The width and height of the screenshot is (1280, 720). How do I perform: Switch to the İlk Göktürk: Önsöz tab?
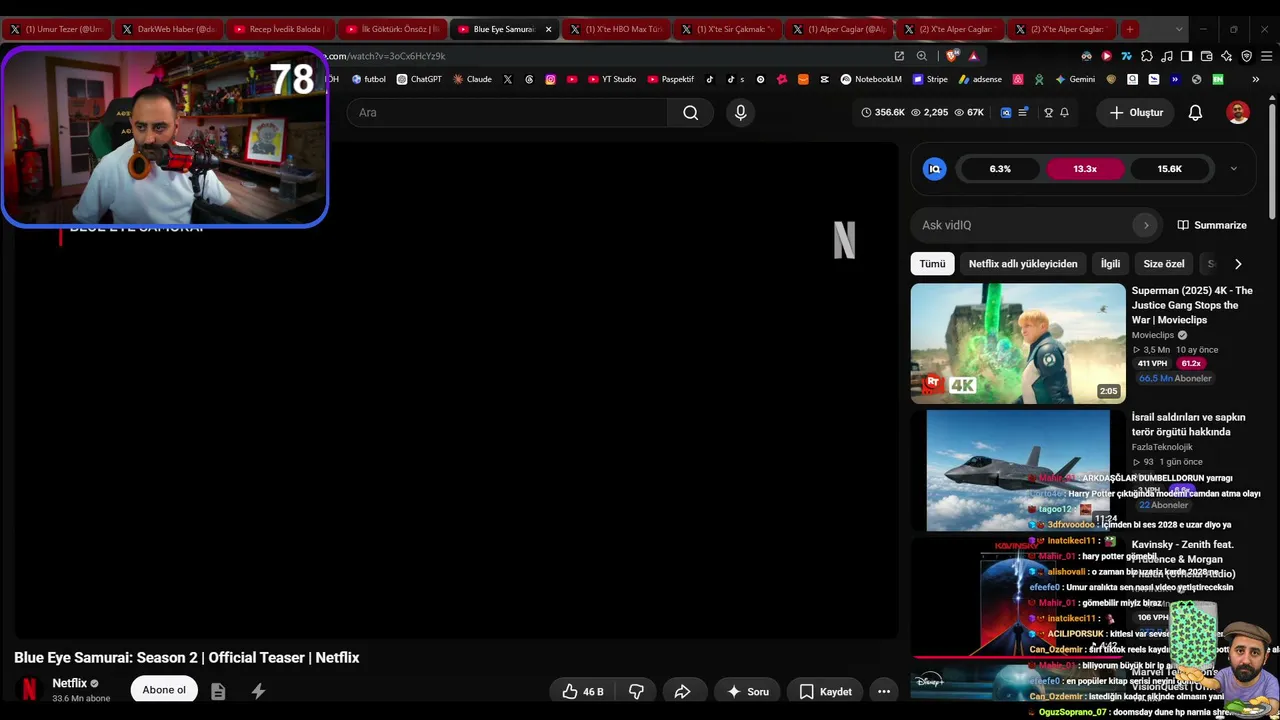tap(393, 29)
